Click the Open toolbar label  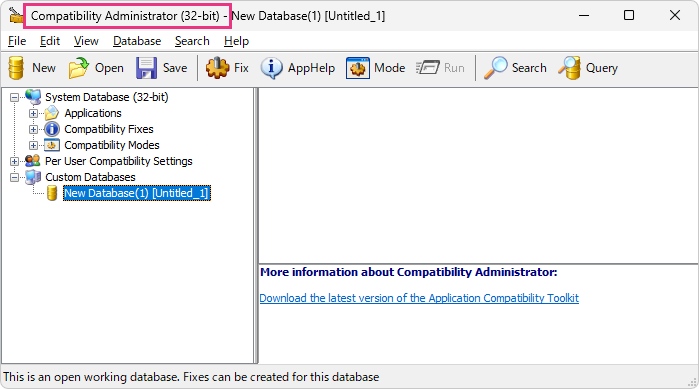pos(109,68)
